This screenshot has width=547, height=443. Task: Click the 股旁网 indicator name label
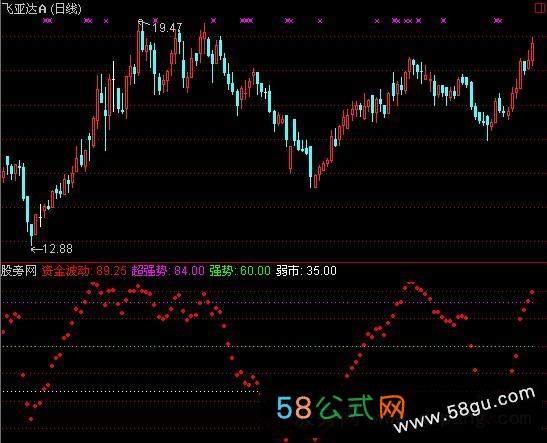19,271
